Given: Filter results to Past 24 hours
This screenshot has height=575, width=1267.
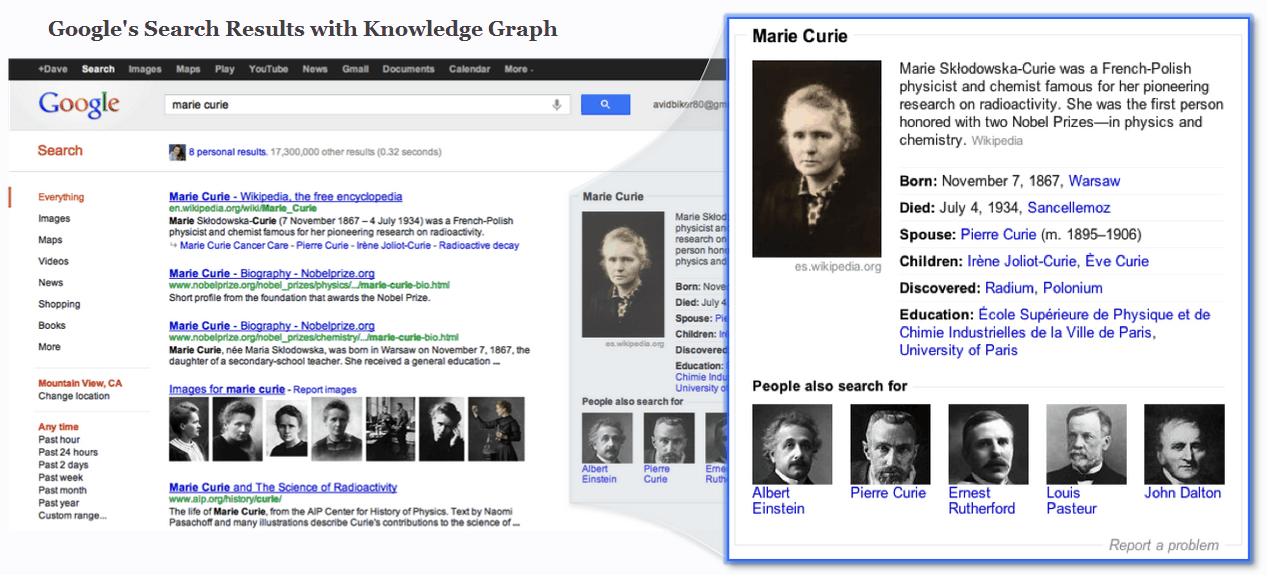Looking at the screenshot, I should point(68,452).
